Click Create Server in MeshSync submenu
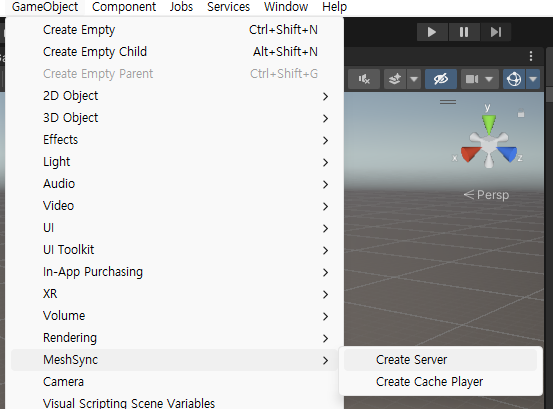The width and height of the screenshot is (553, 409). (440, 360)
